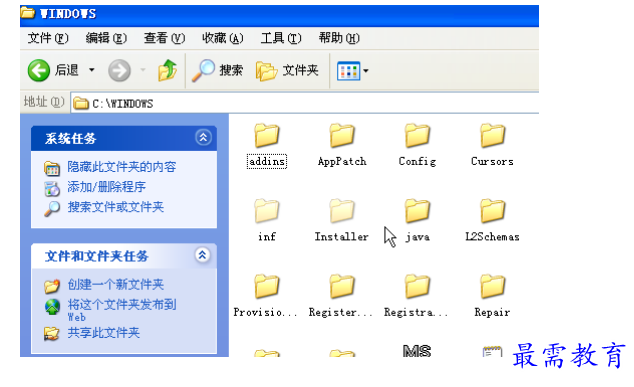Click shared folder icon beside 共享此文件夹
The height and width of the screenshot is (387, 634).
[52, 334]
